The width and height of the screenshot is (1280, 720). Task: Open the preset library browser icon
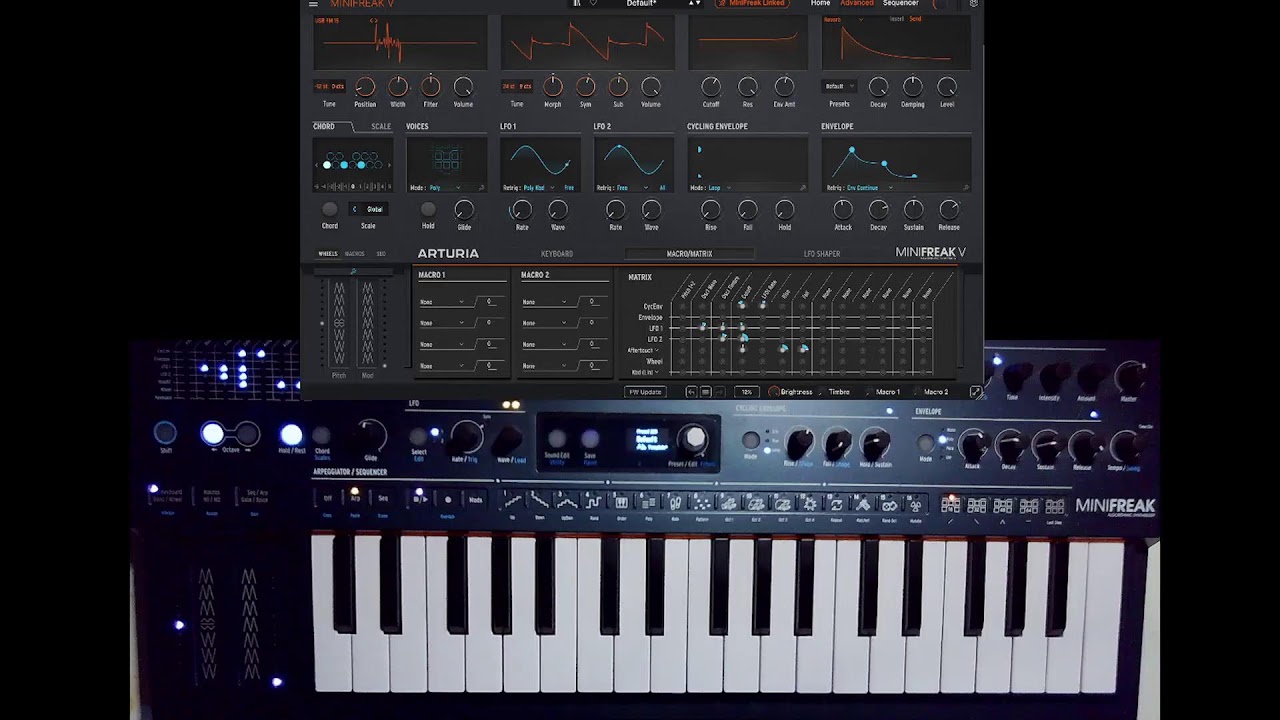click(x=576, y=4)
